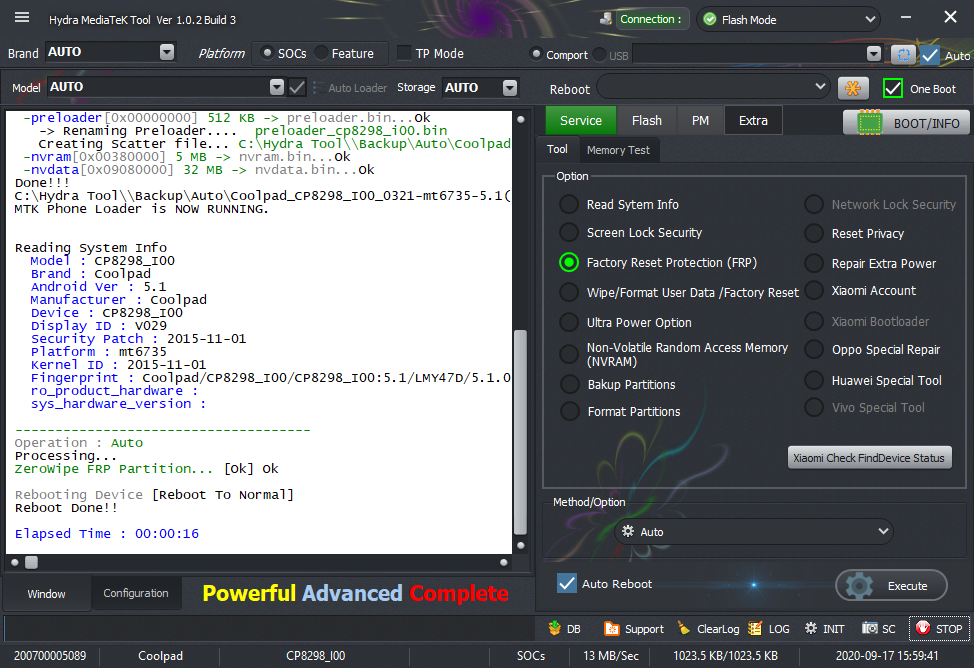Select Format Partitions option
This screenshot has height=668, width=974.
[x=570, y=411]
